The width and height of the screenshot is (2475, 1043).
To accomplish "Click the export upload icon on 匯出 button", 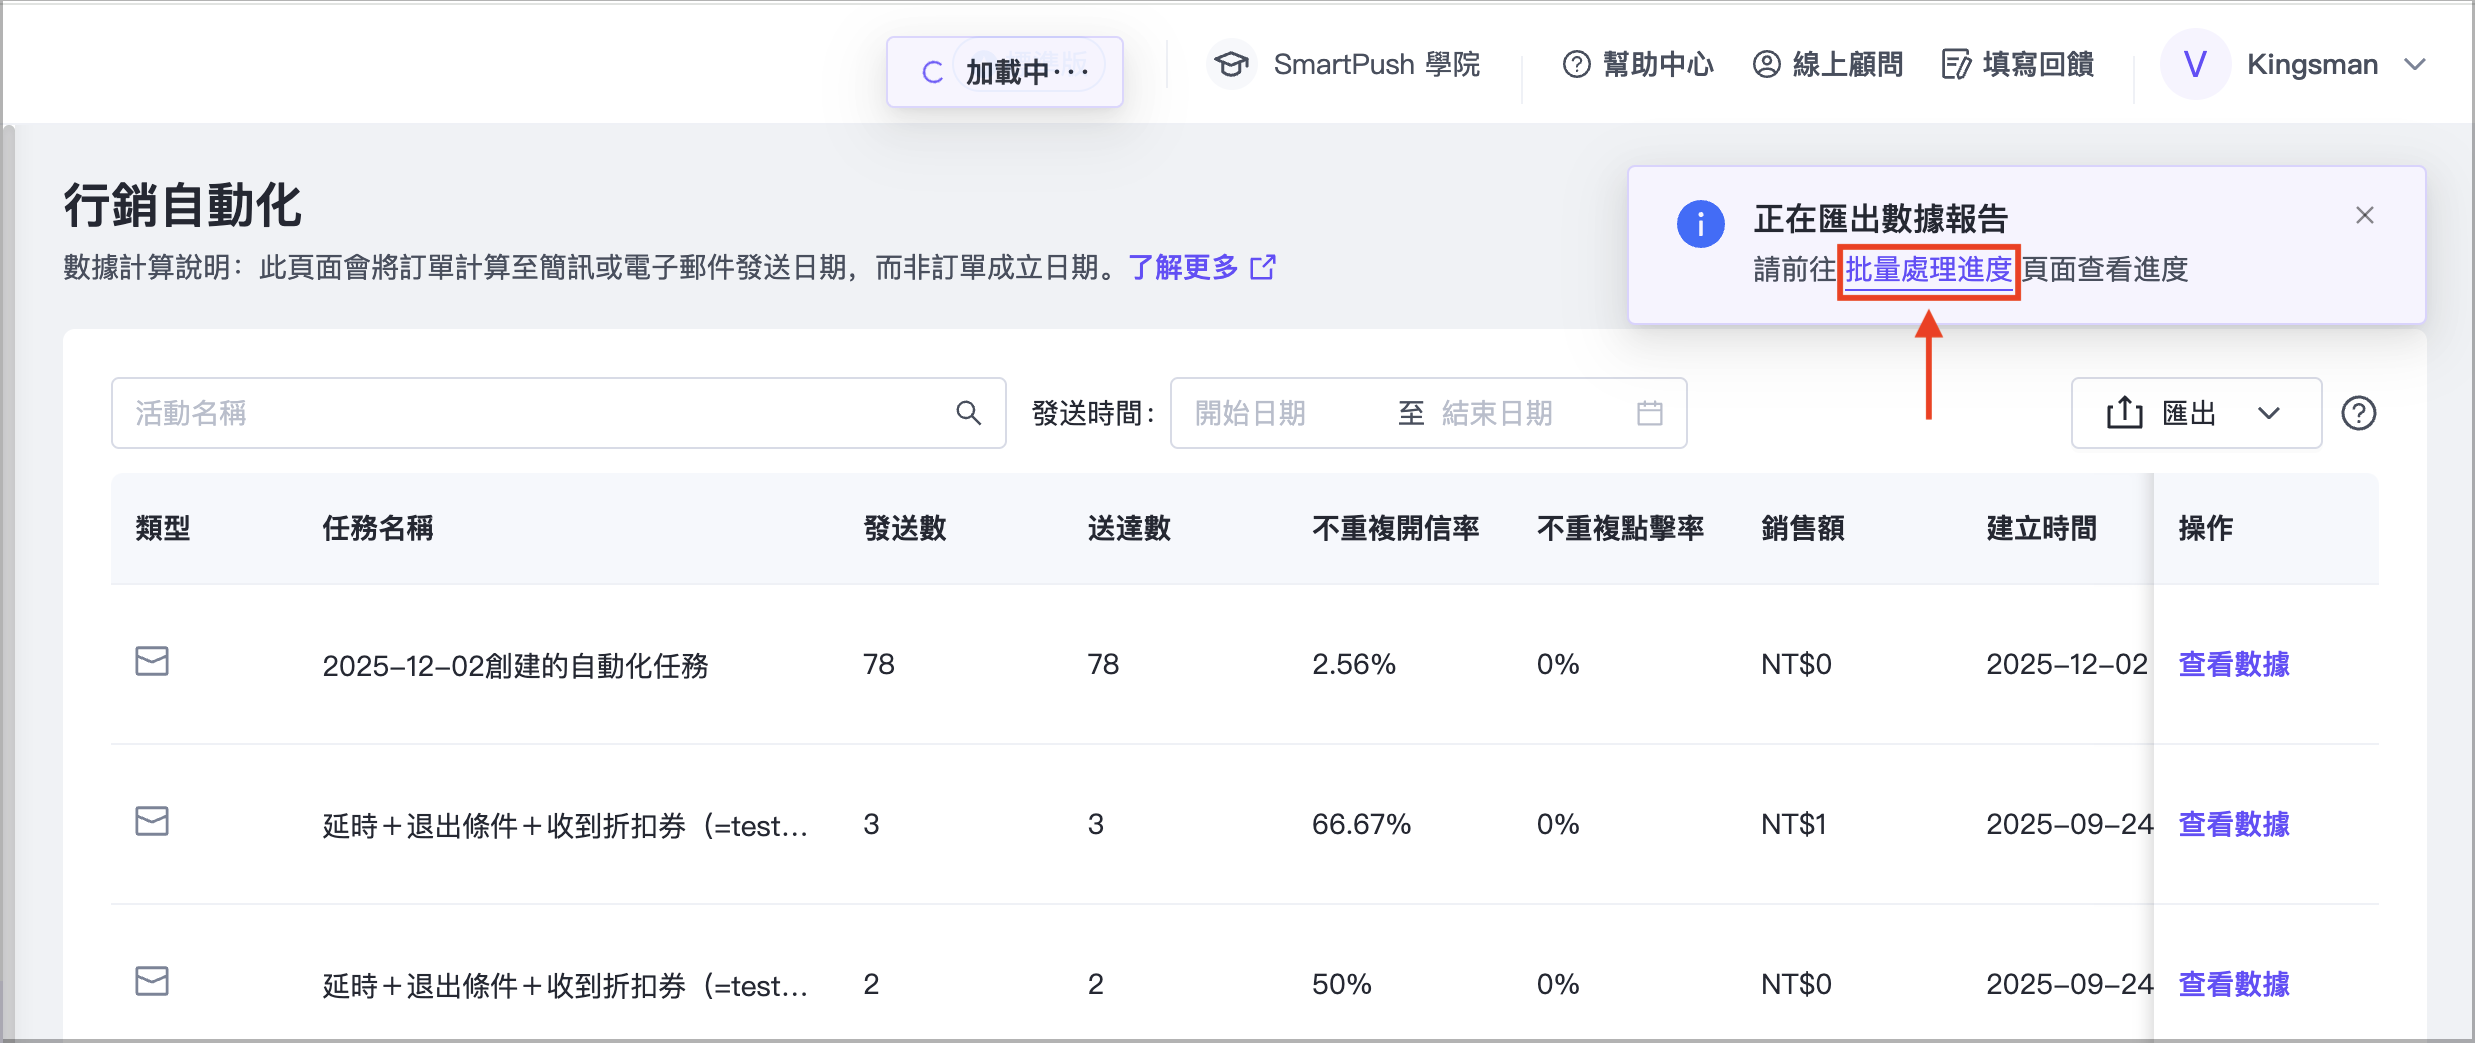I will point(2123,412).
